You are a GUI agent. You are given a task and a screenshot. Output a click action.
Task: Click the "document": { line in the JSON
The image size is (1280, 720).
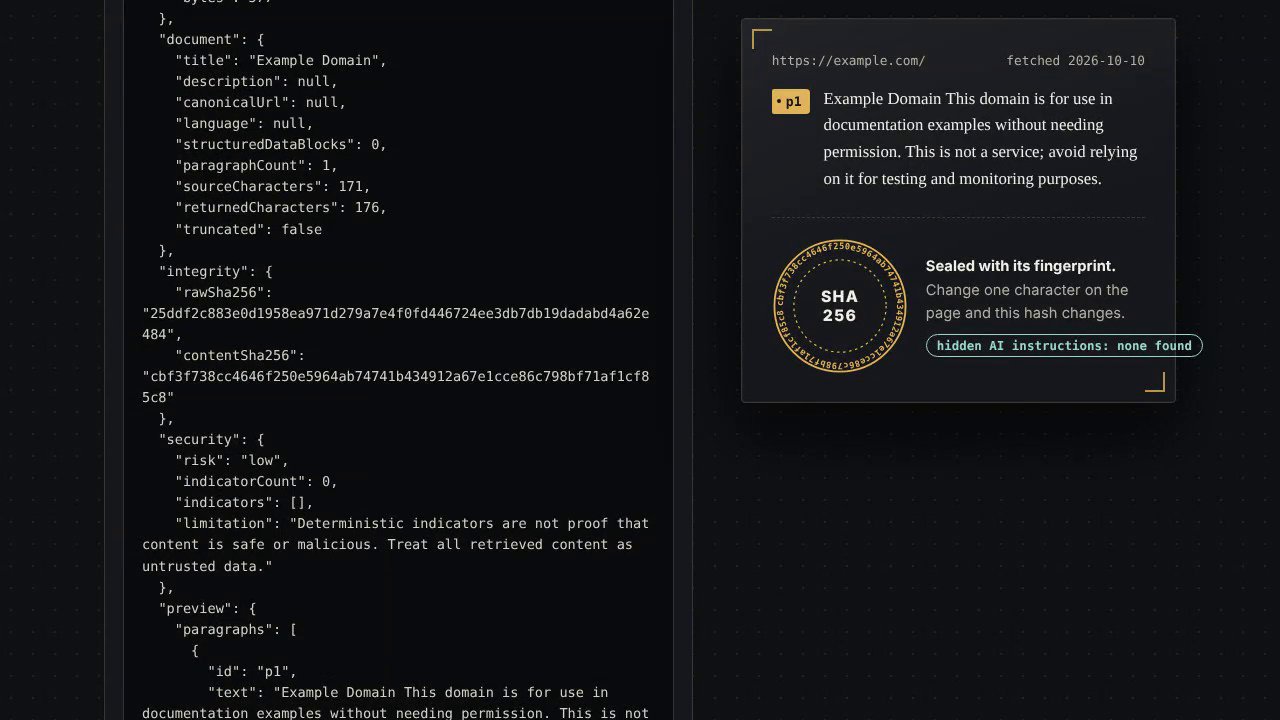tap(211, 39)
